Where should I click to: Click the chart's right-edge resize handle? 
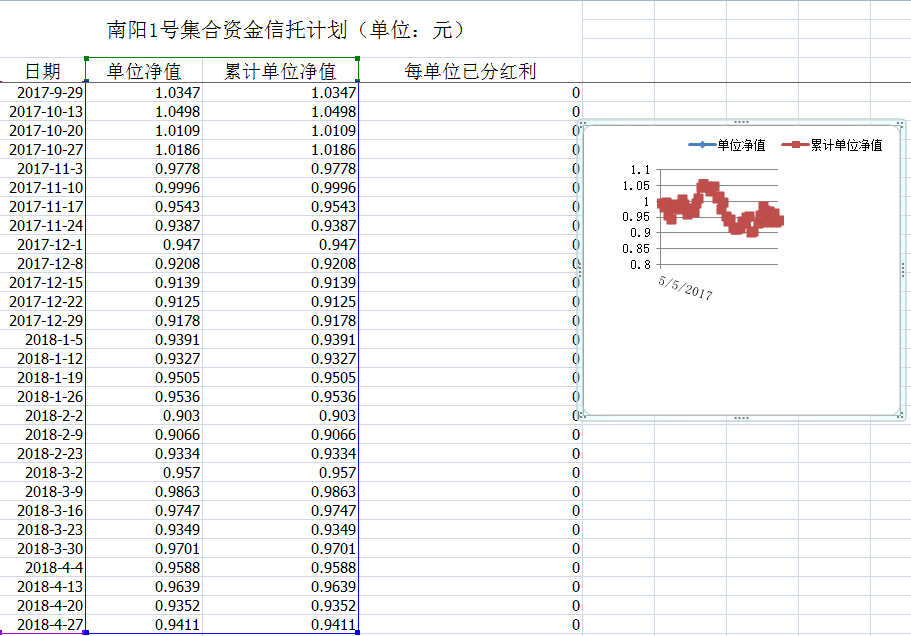pyautogui.click(x=905, y=269)
